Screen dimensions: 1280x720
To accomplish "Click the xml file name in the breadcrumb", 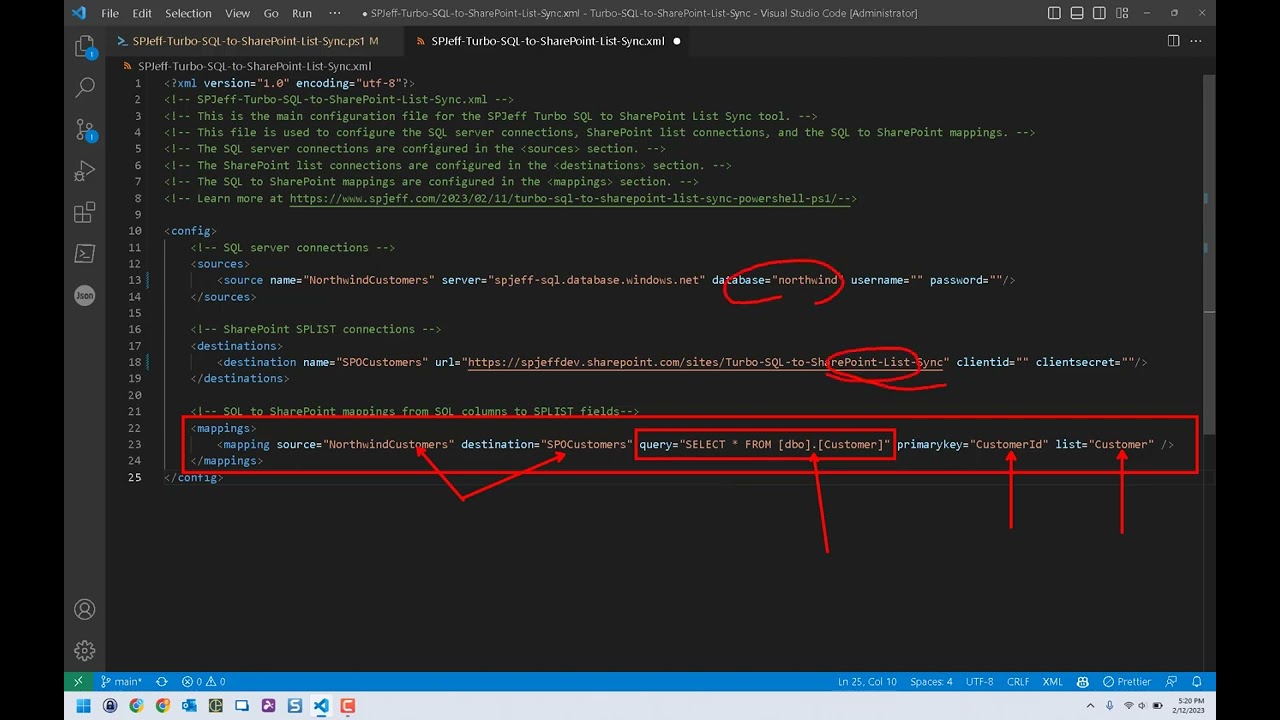I will [254, 66].
